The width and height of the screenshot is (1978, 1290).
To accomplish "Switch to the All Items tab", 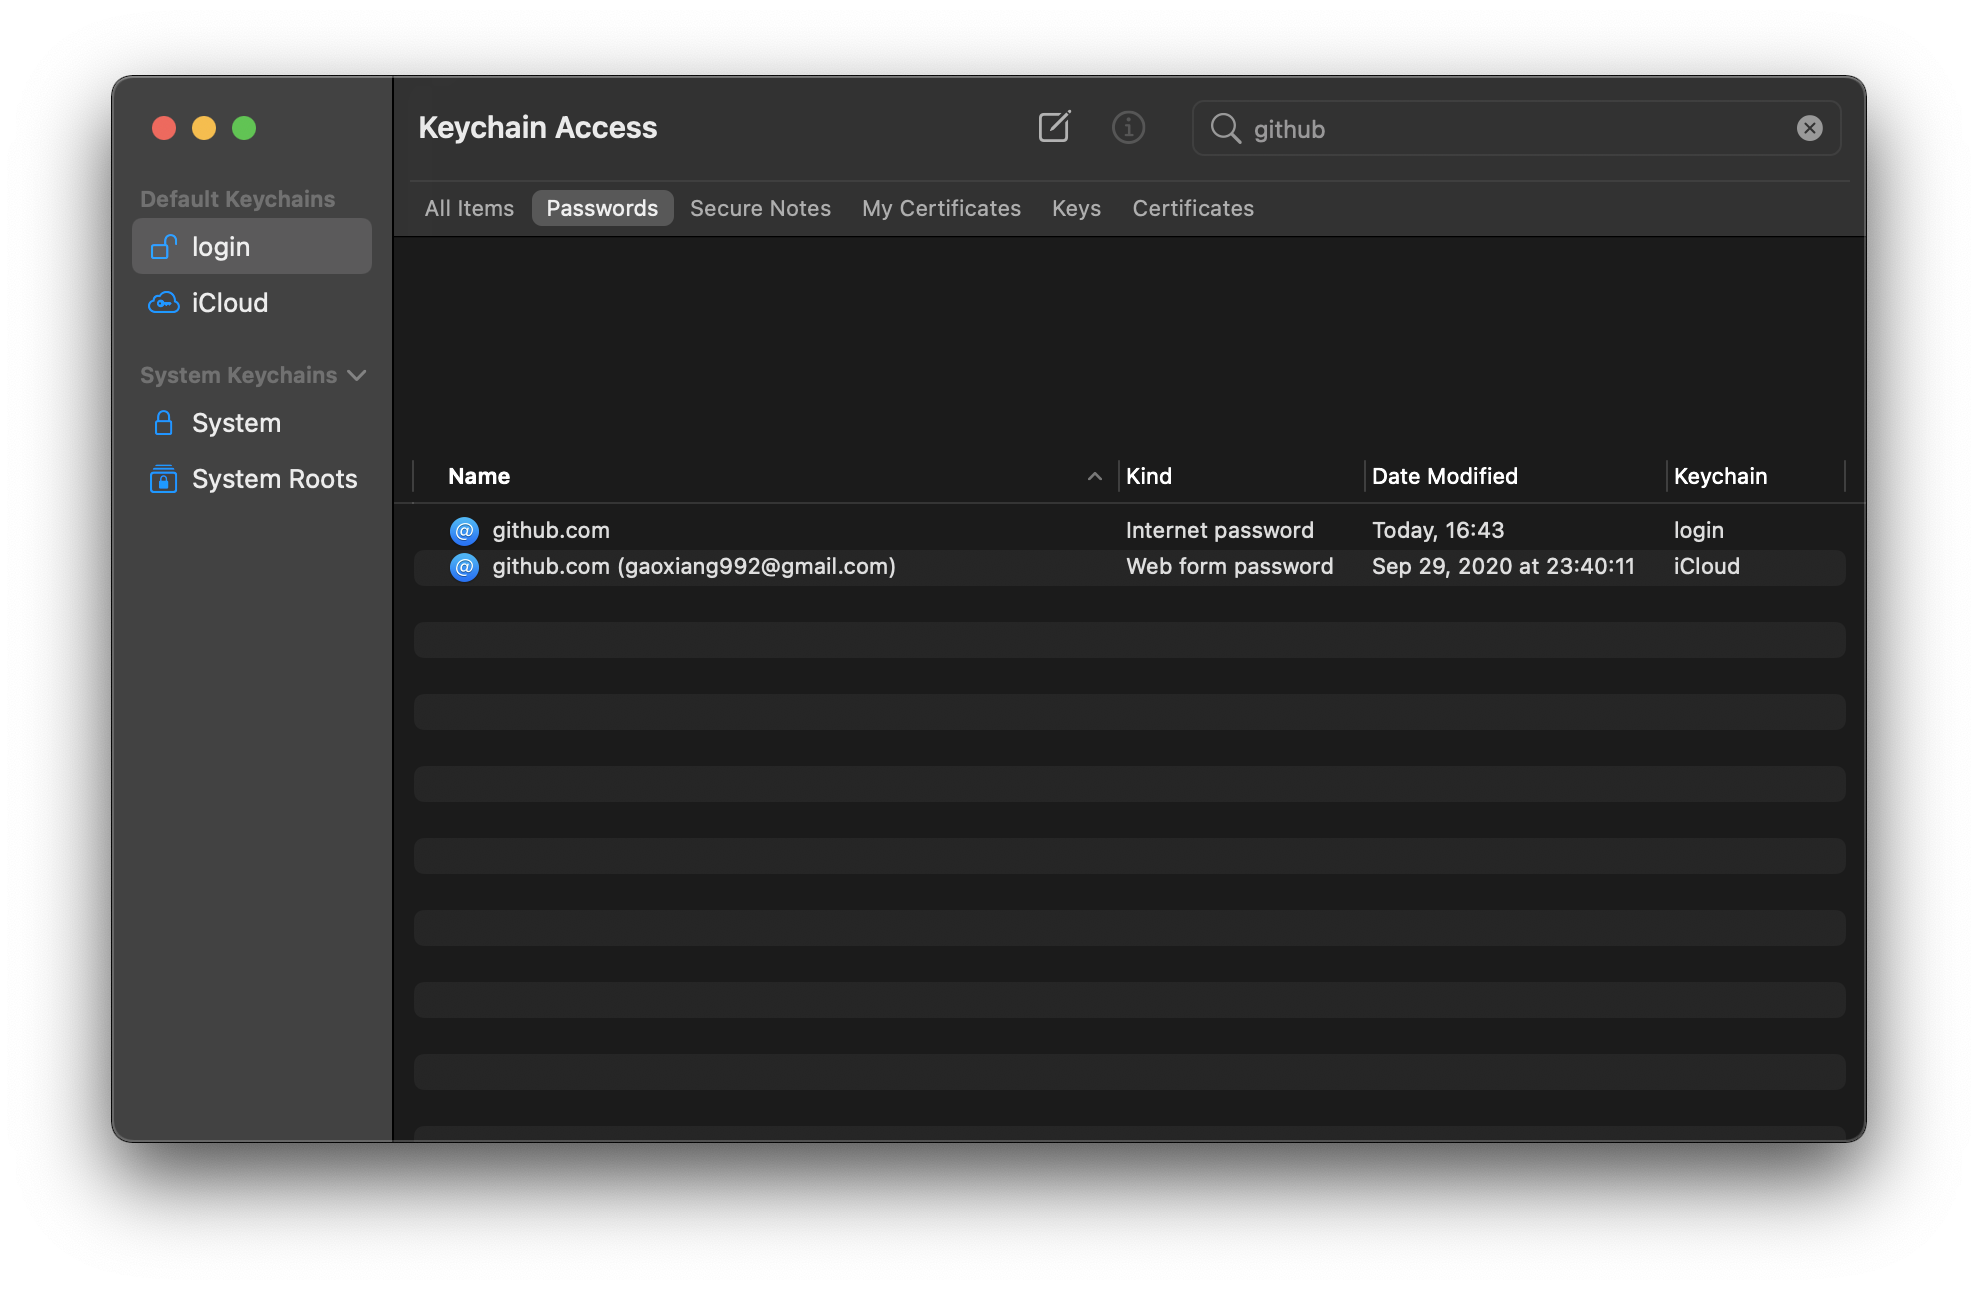I will (469, 208).
